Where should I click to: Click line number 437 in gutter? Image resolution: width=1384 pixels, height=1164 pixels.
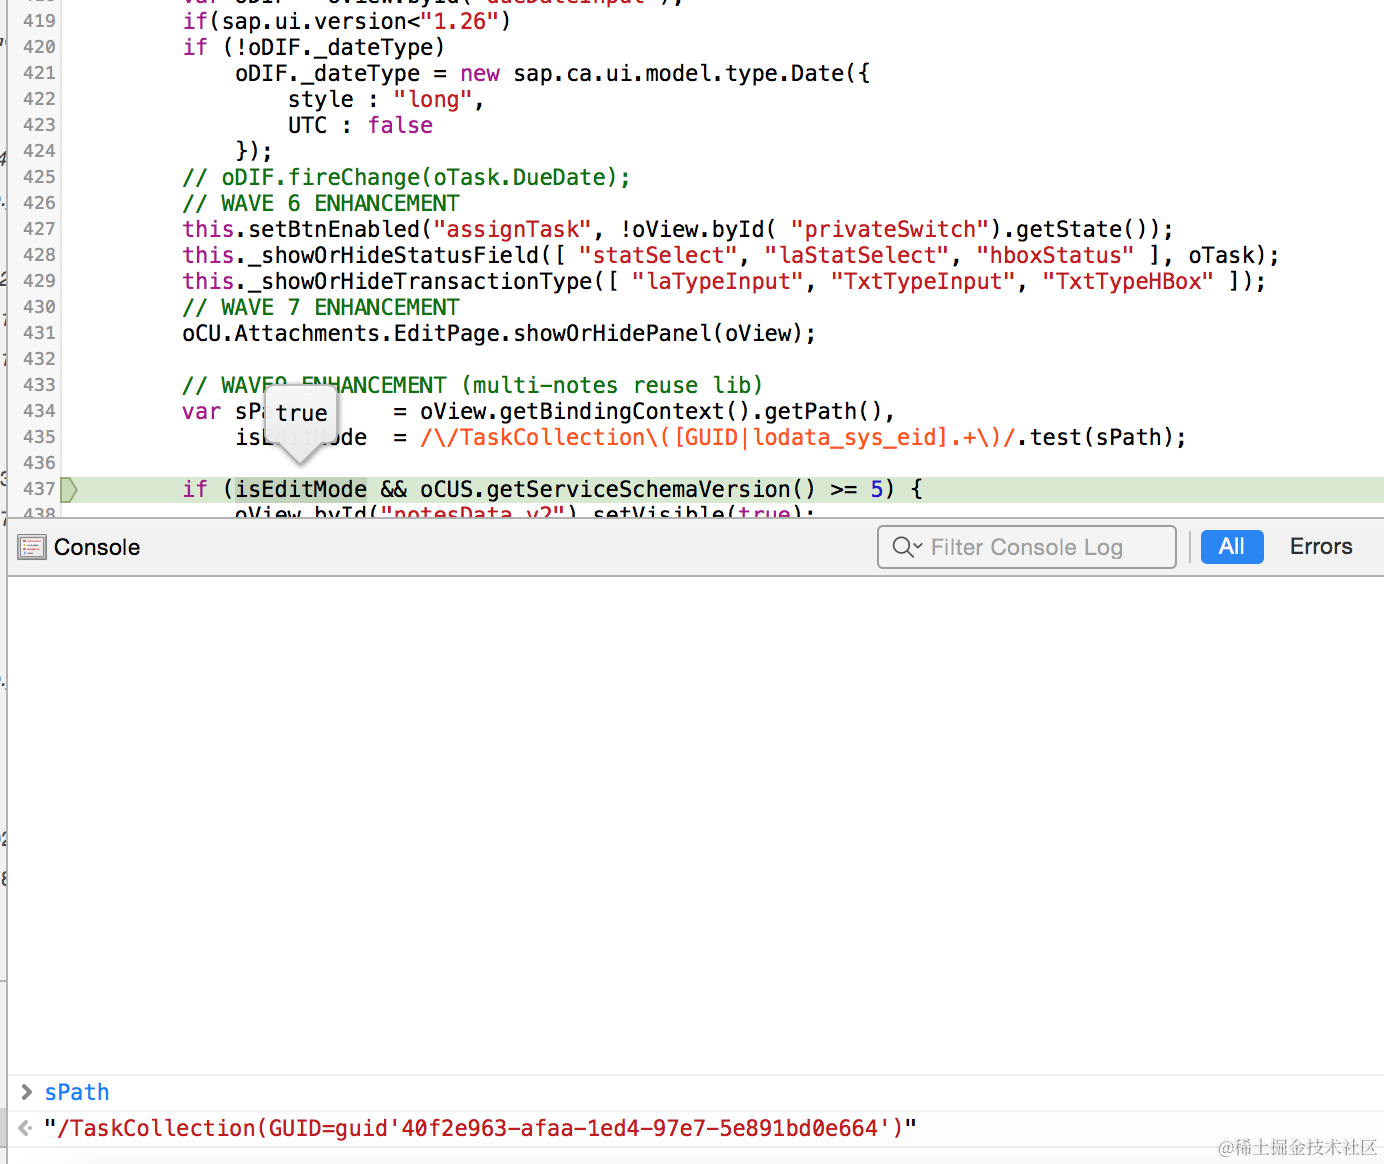(x=39, y=489)
